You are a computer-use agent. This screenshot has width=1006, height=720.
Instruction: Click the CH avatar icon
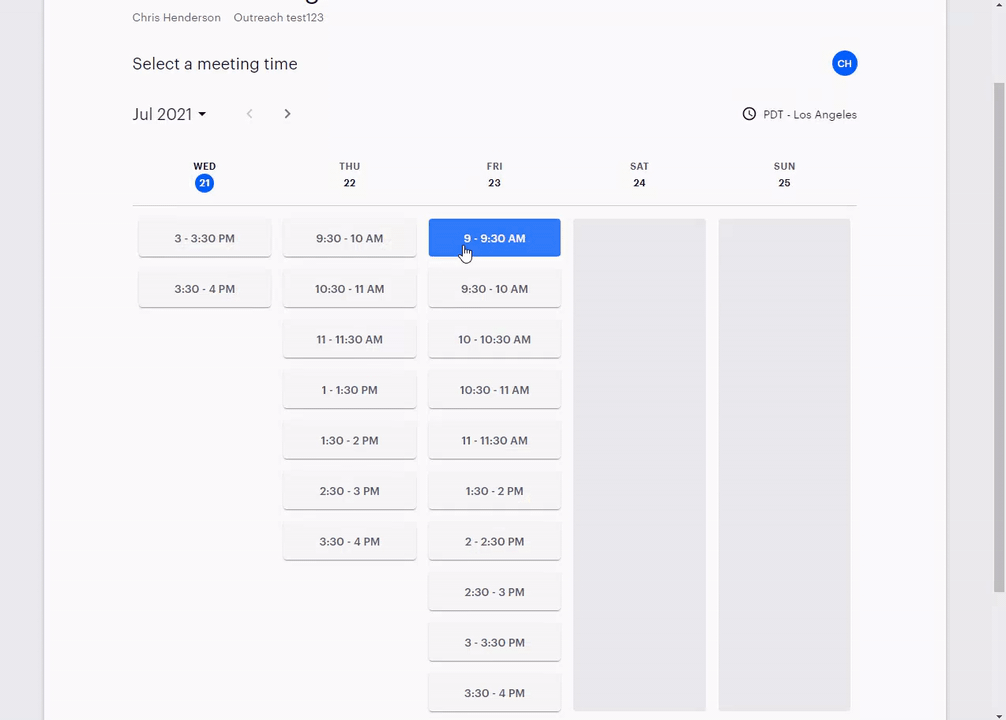click(x=844, y=64)
